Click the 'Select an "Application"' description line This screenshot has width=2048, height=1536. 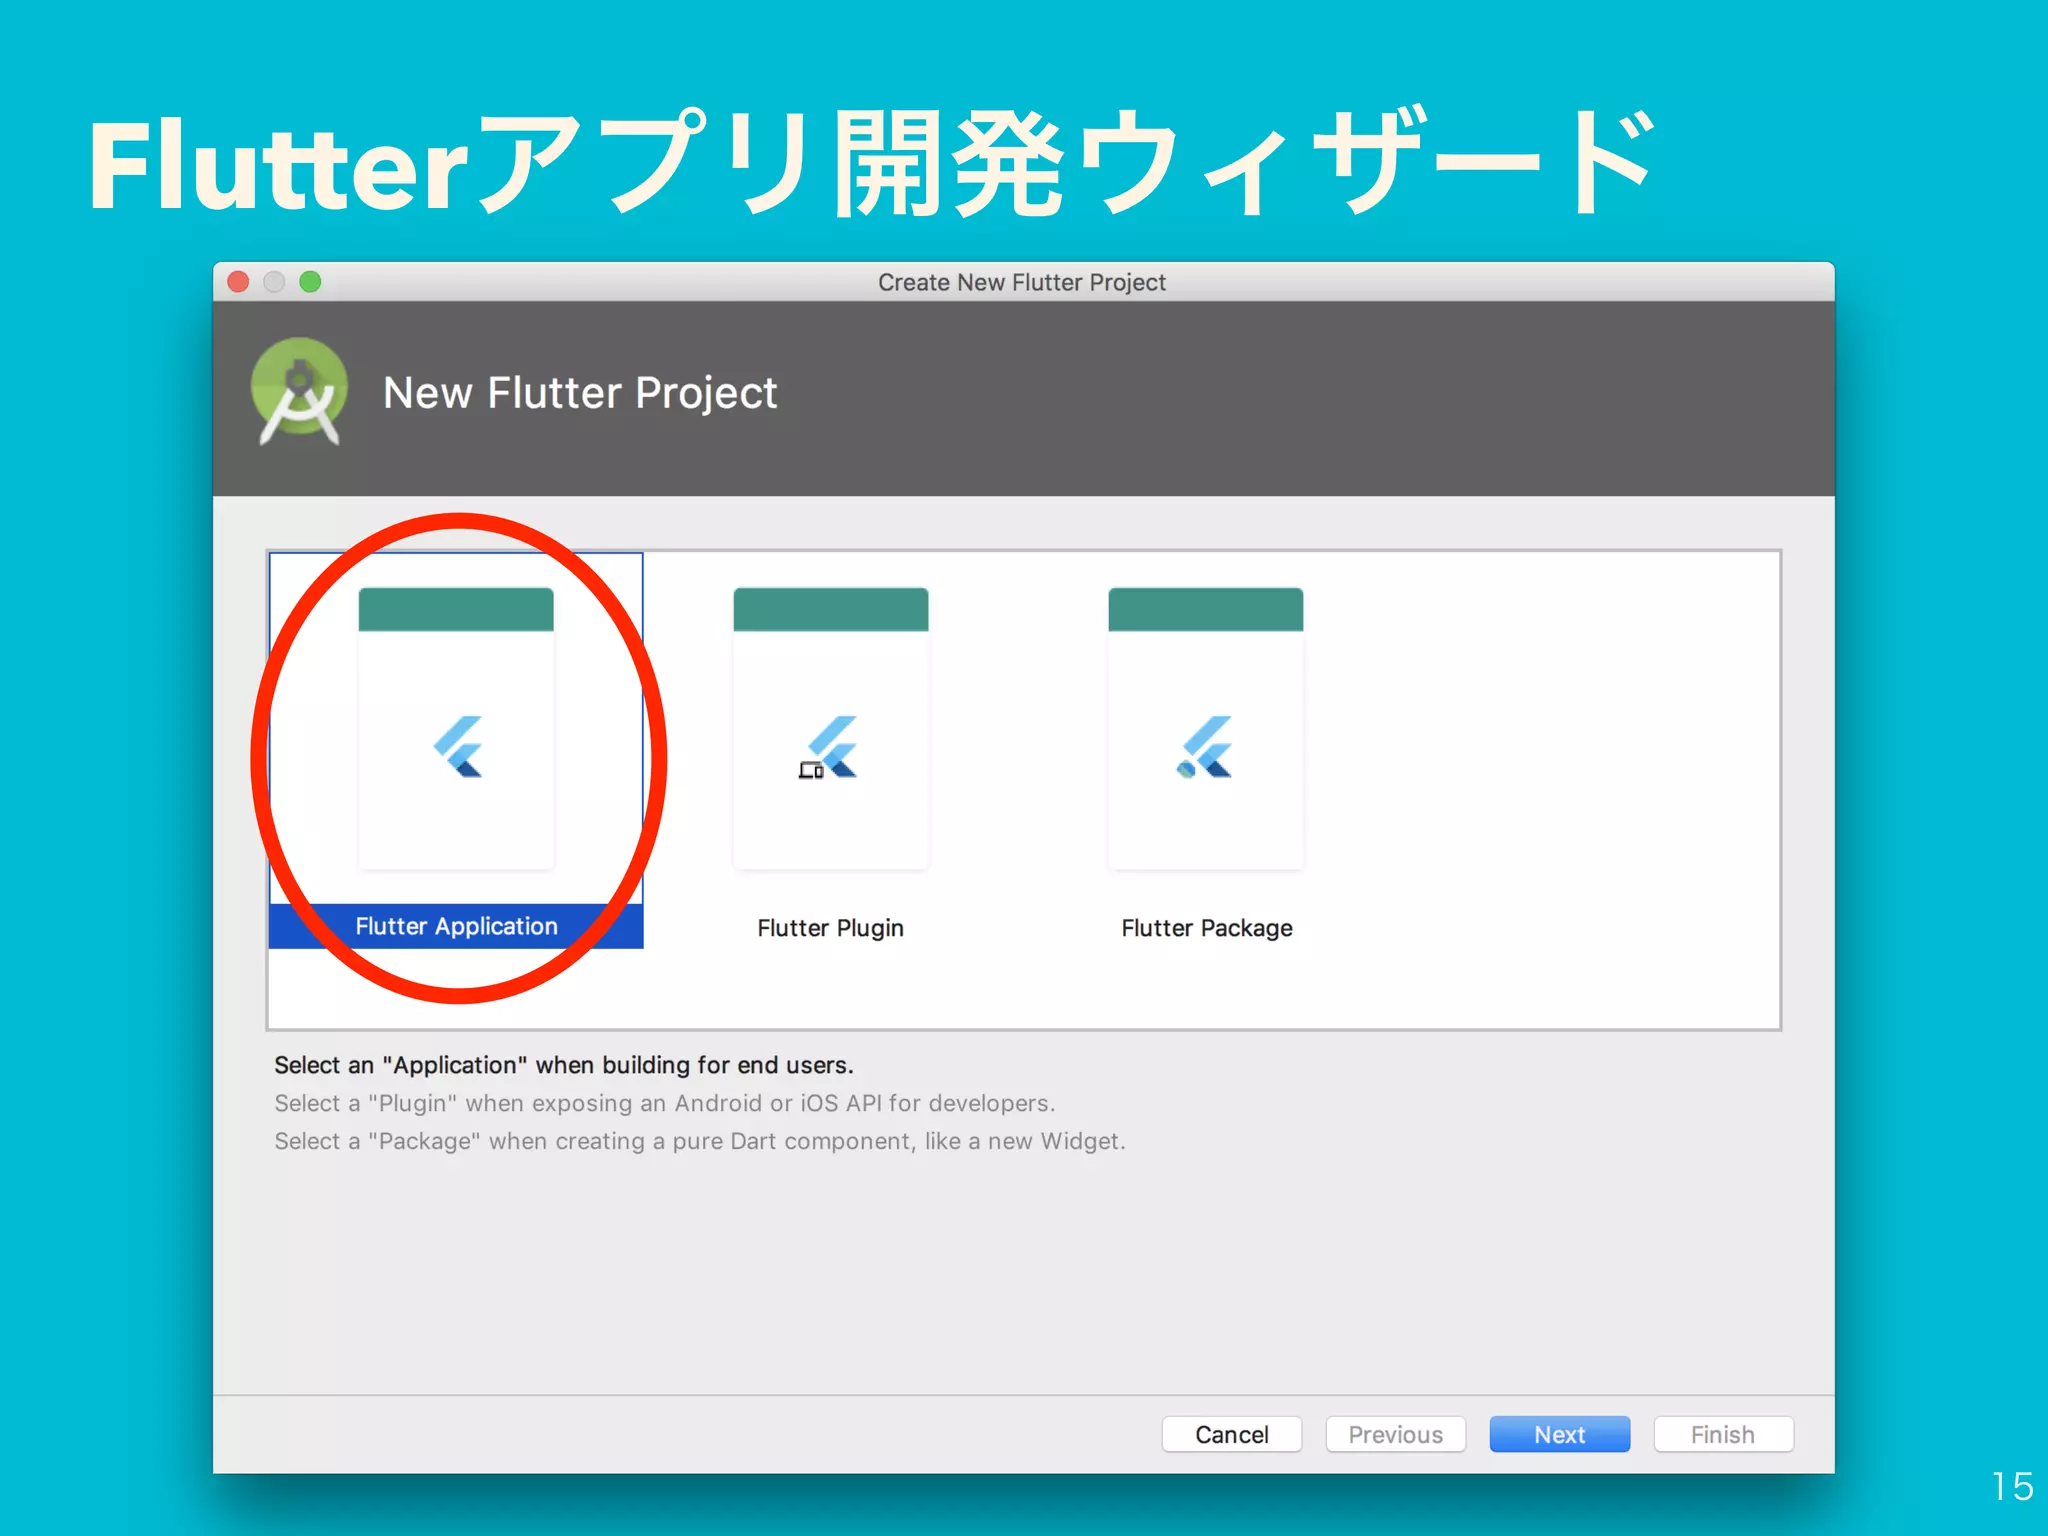tap(564, 1065)
